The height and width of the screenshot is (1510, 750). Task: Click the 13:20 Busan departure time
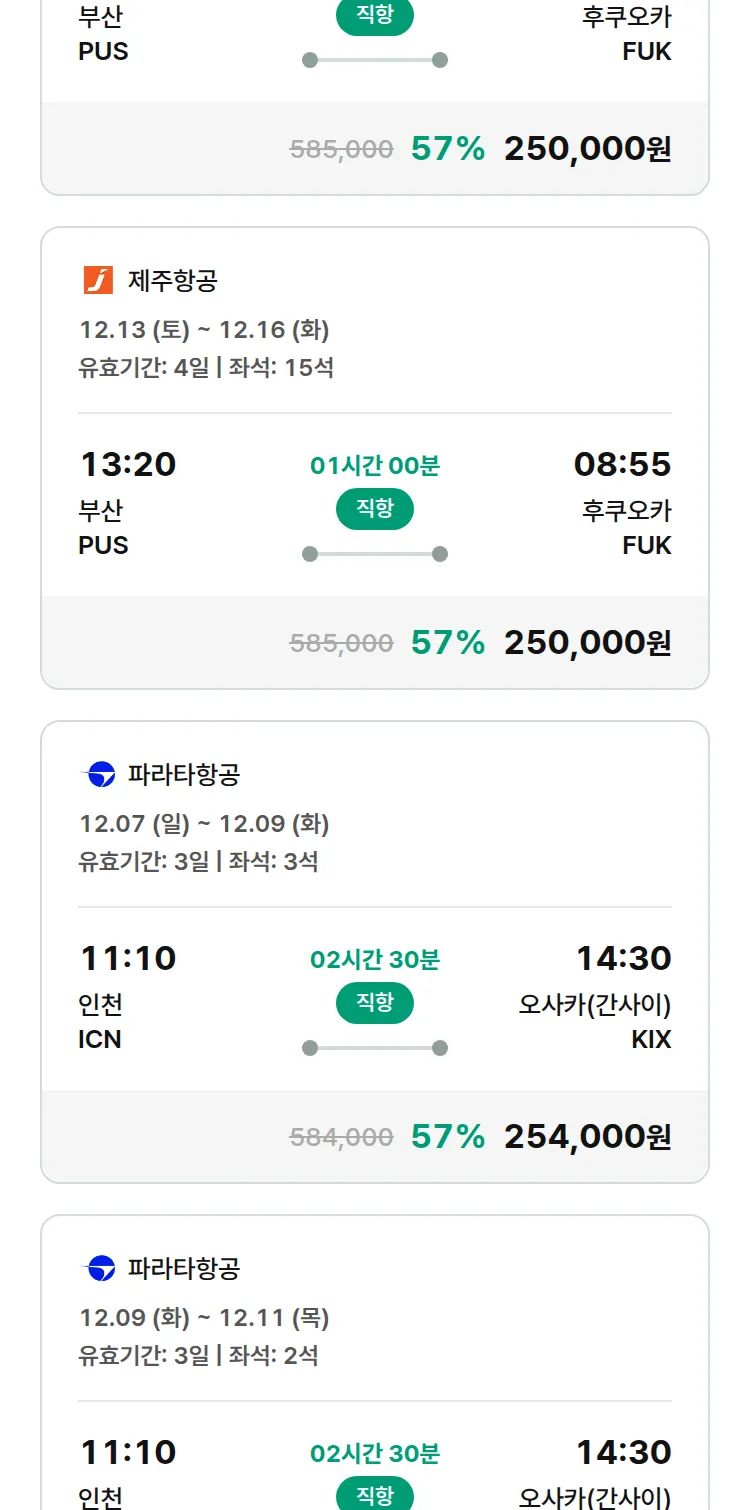(x=128, y=464)
